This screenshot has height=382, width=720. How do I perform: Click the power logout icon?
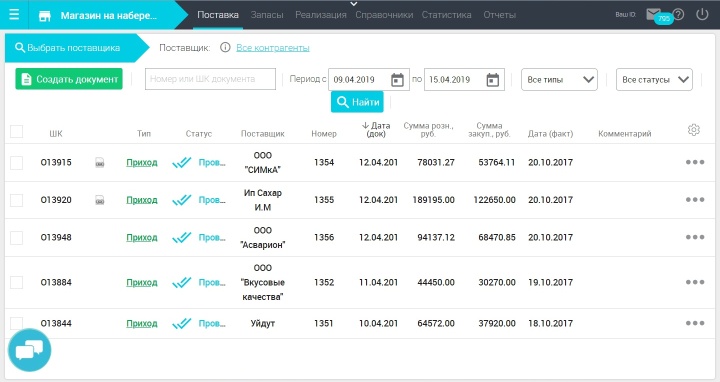click(702, 15)
